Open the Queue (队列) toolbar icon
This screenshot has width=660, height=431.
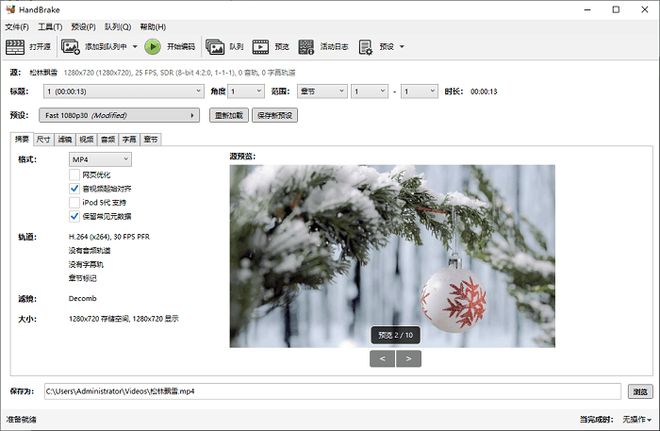(x=215, y=46)
